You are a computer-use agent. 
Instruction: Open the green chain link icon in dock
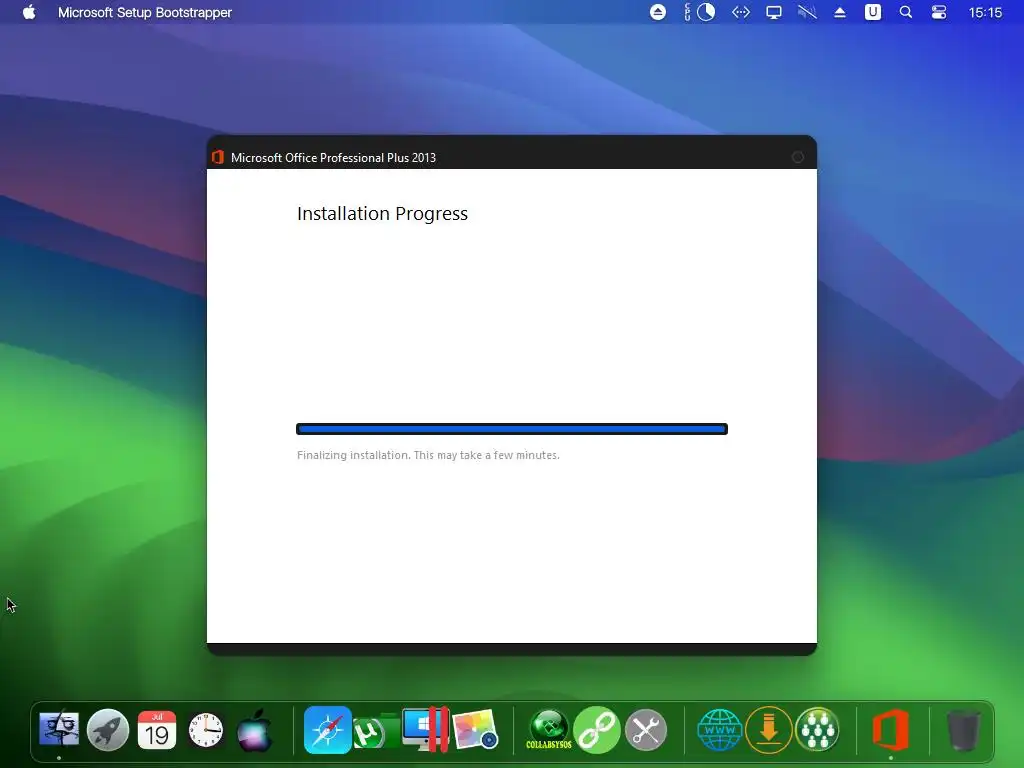tap(597, 729)
